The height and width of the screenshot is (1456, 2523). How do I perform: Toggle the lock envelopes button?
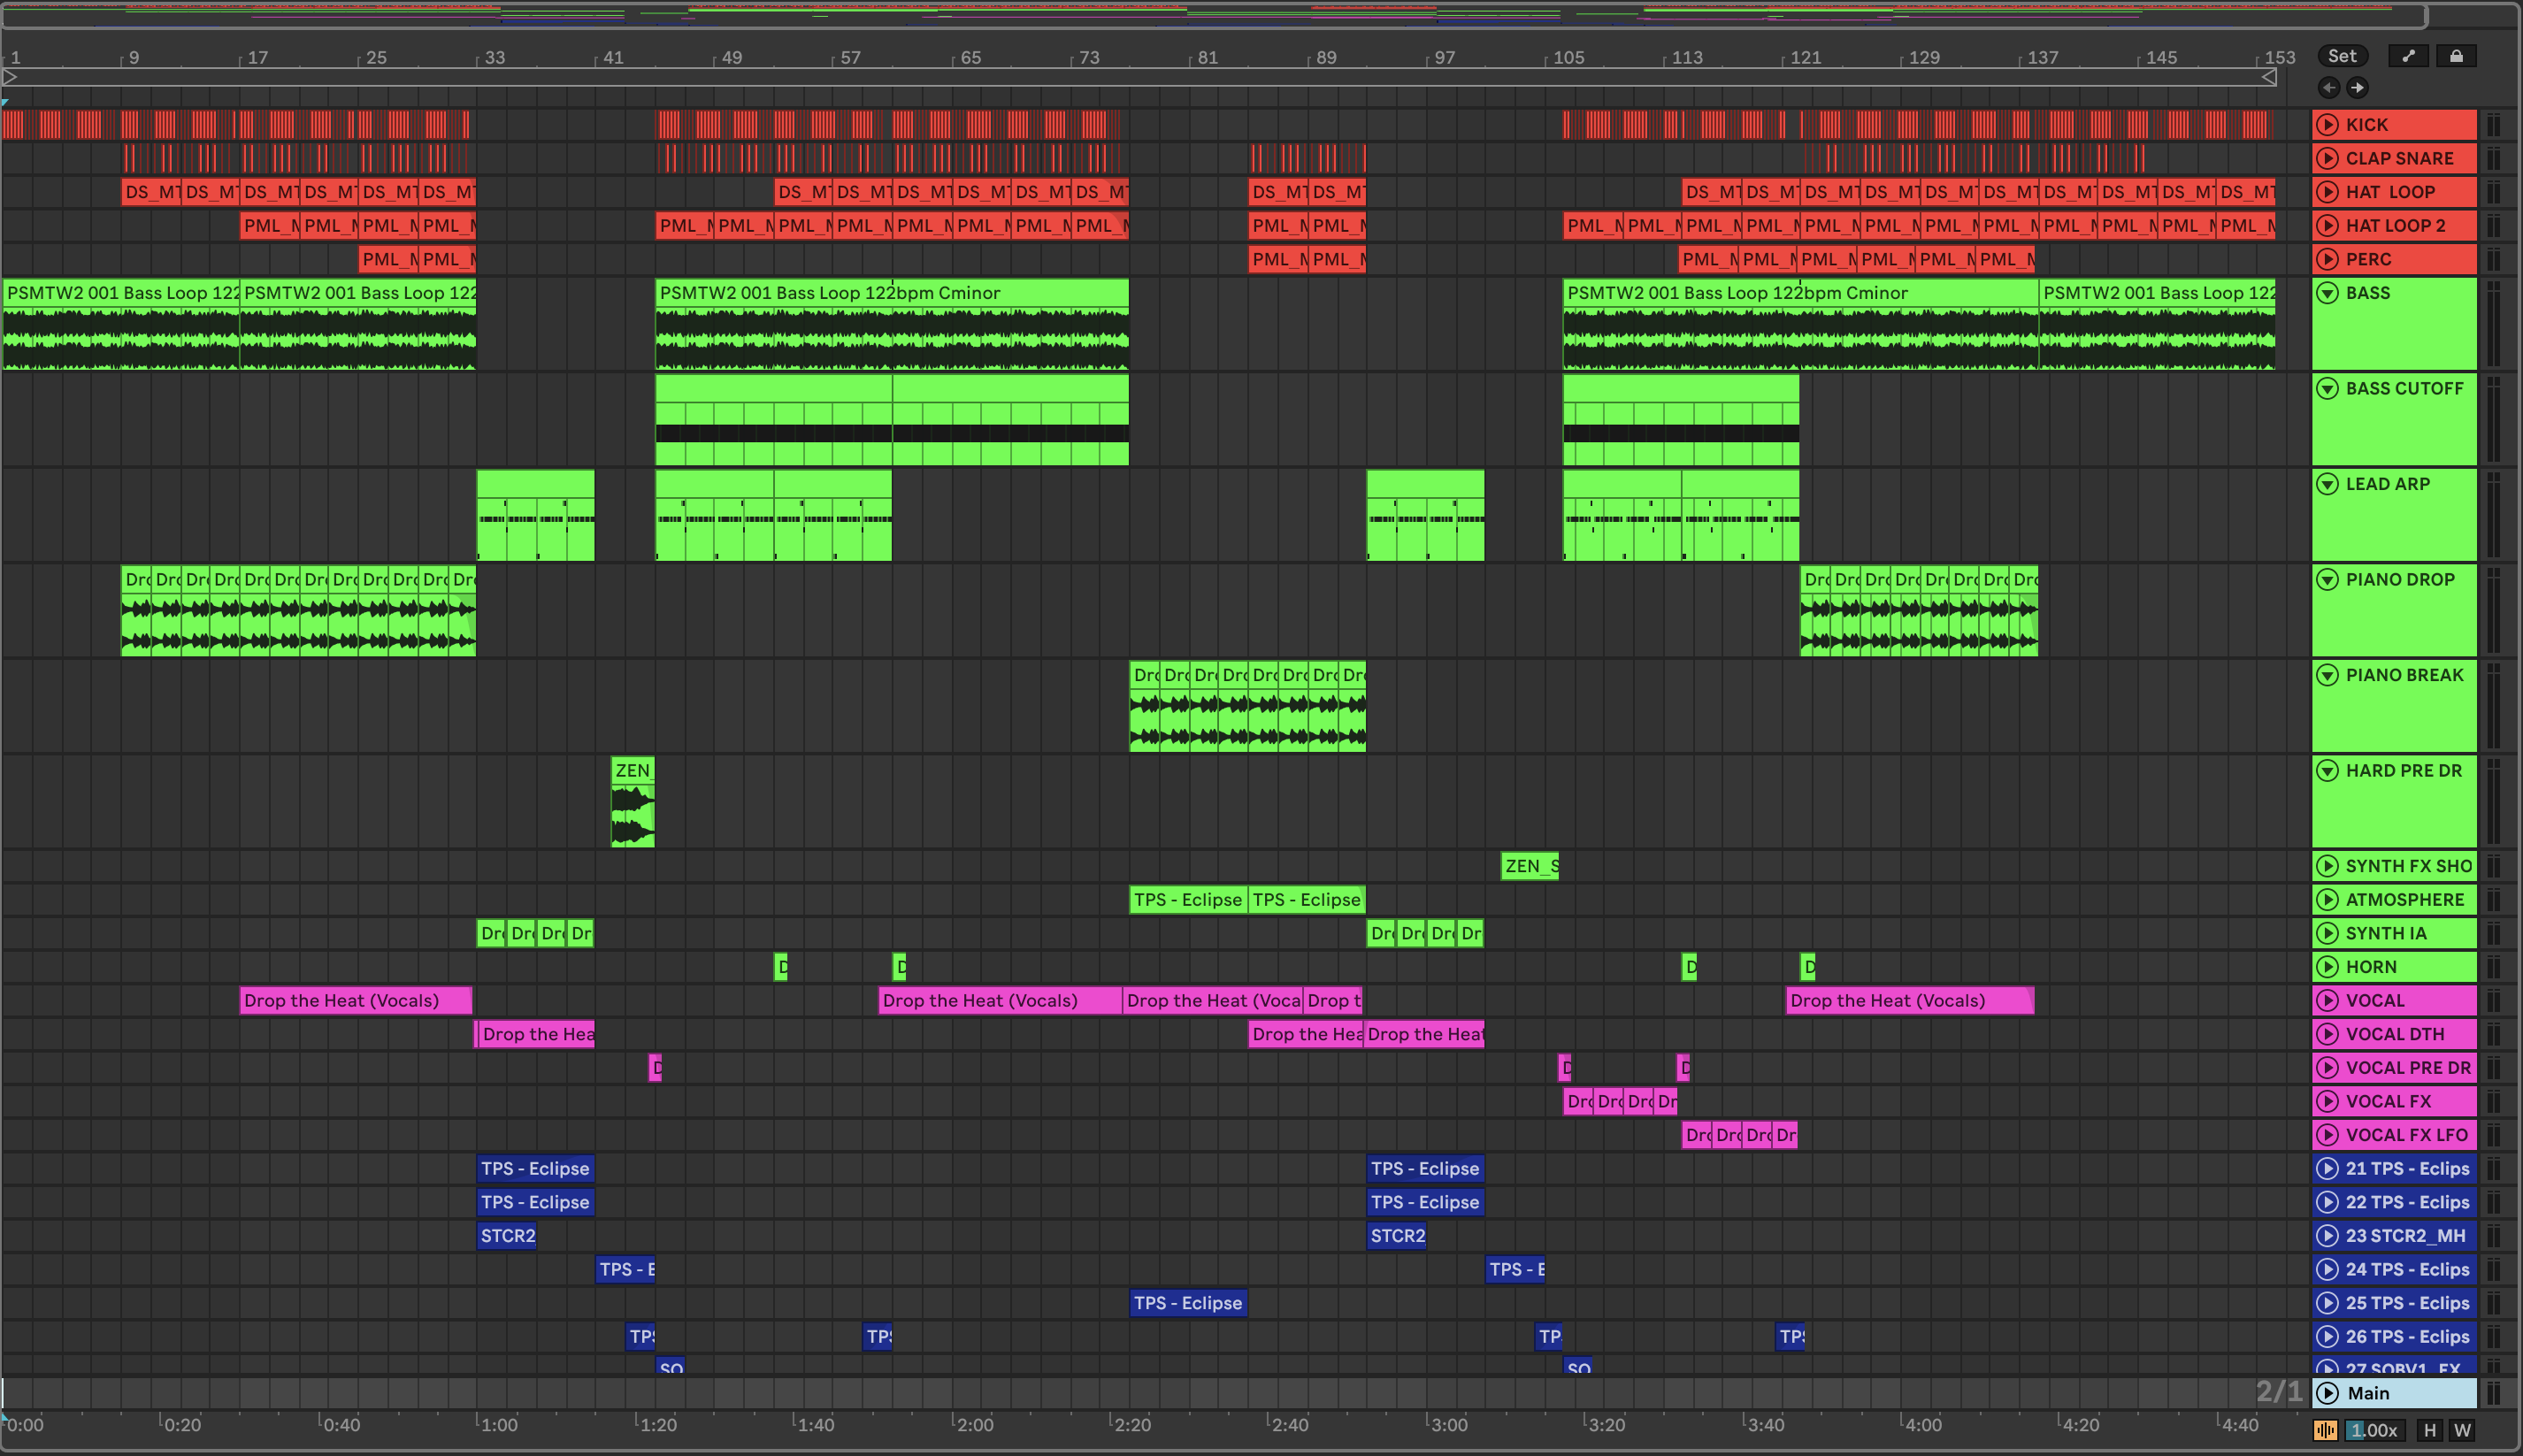coord(2456,56)
